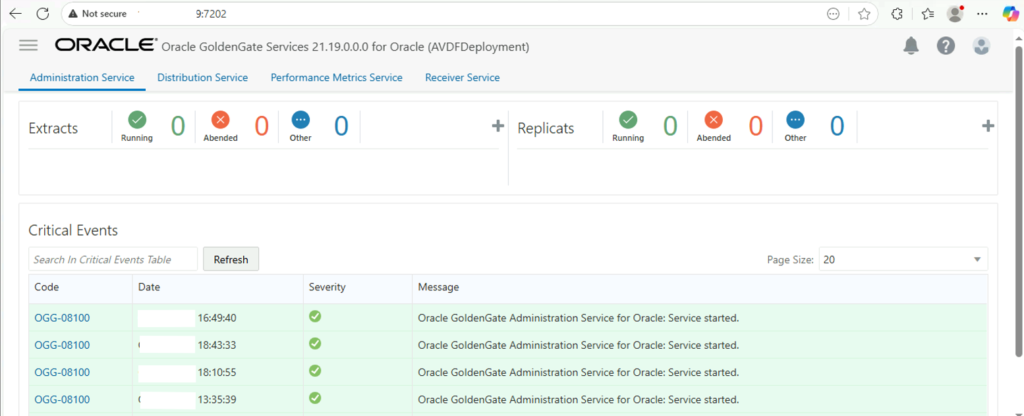Reload the page in browser
The image size is (1024, 416).
[42, 13]
